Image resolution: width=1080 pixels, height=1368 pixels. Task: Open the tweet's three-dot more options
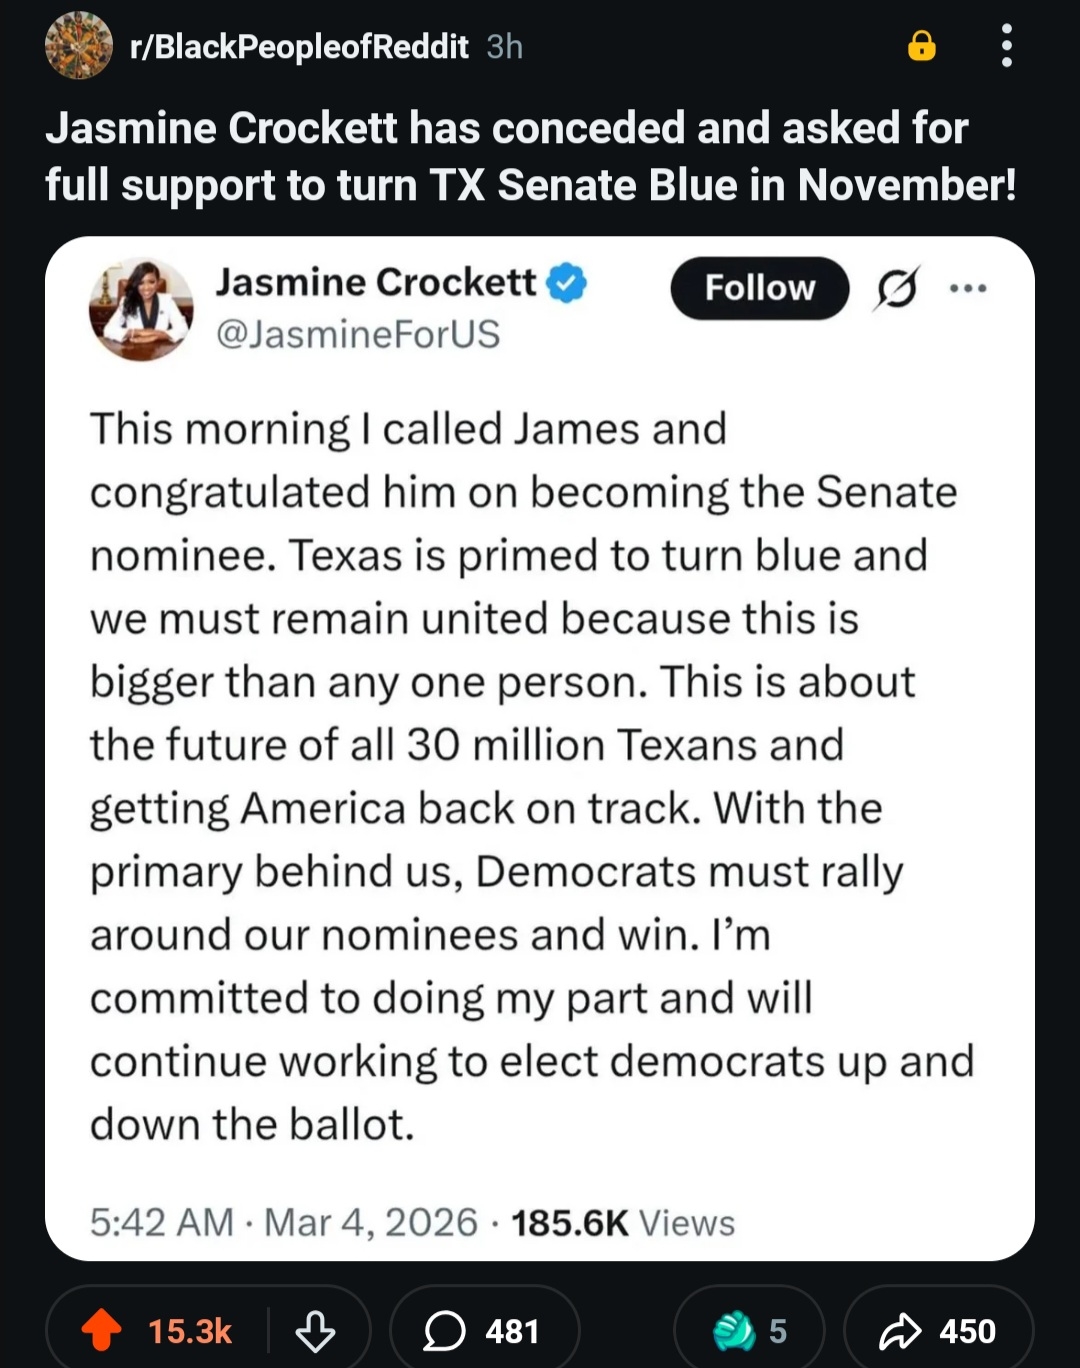(x=968, y=289)
